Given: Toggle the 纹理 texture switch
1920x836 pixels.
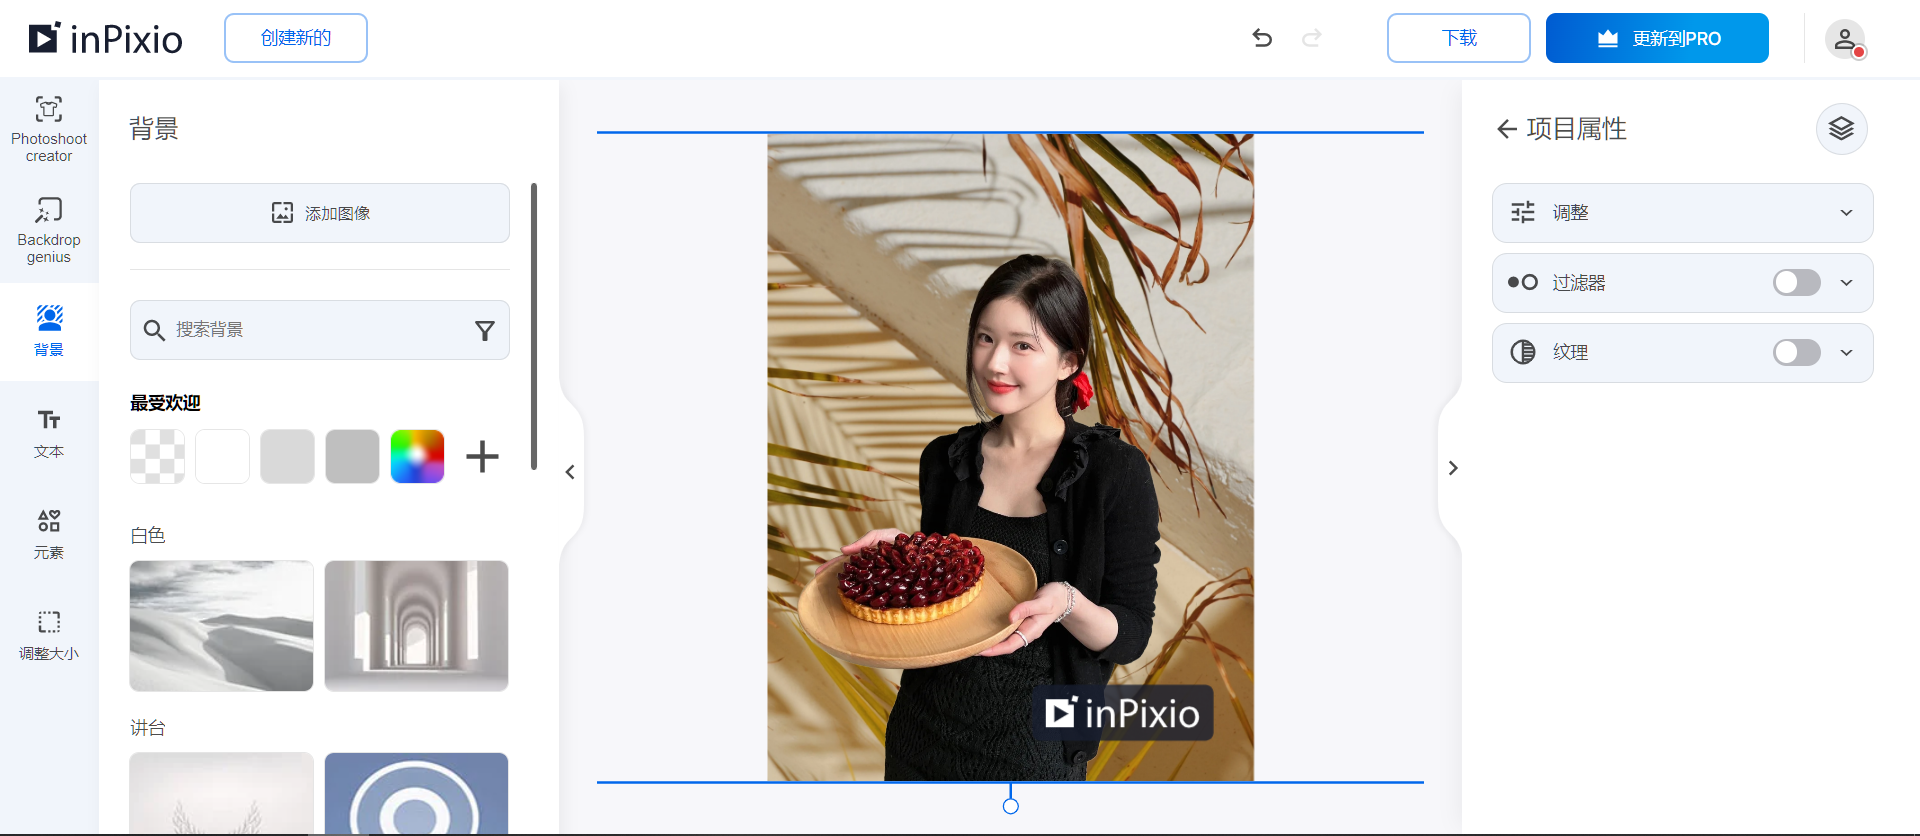Looking at the screenshot, I should tap(1796, 353).
